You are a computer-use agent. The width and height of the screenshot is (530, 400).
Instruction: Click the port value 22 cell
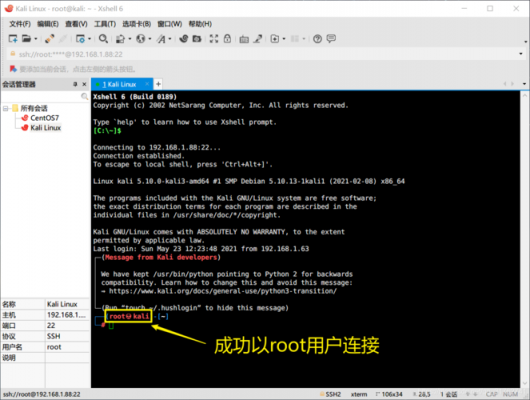click(x=67, y=326)
